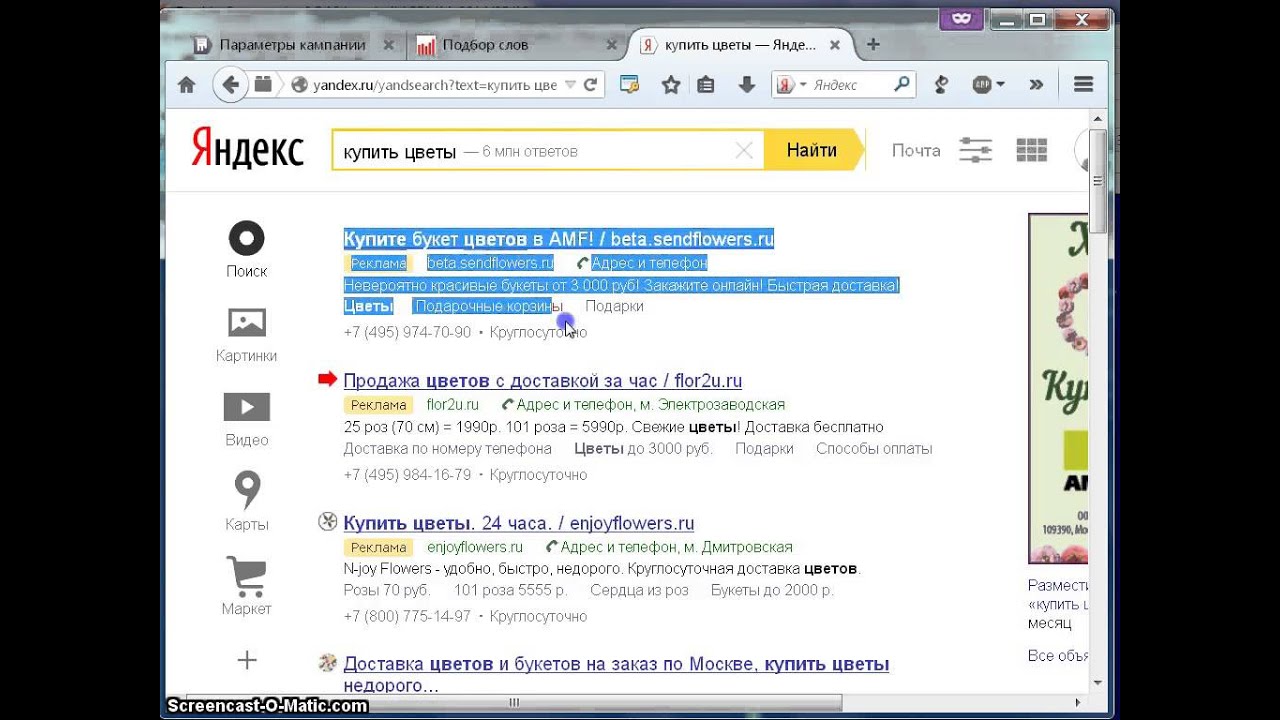Click Подарки sitelink under AMF ad
This screenshot has height=720, width=1280.
click(x=614, y=306)
